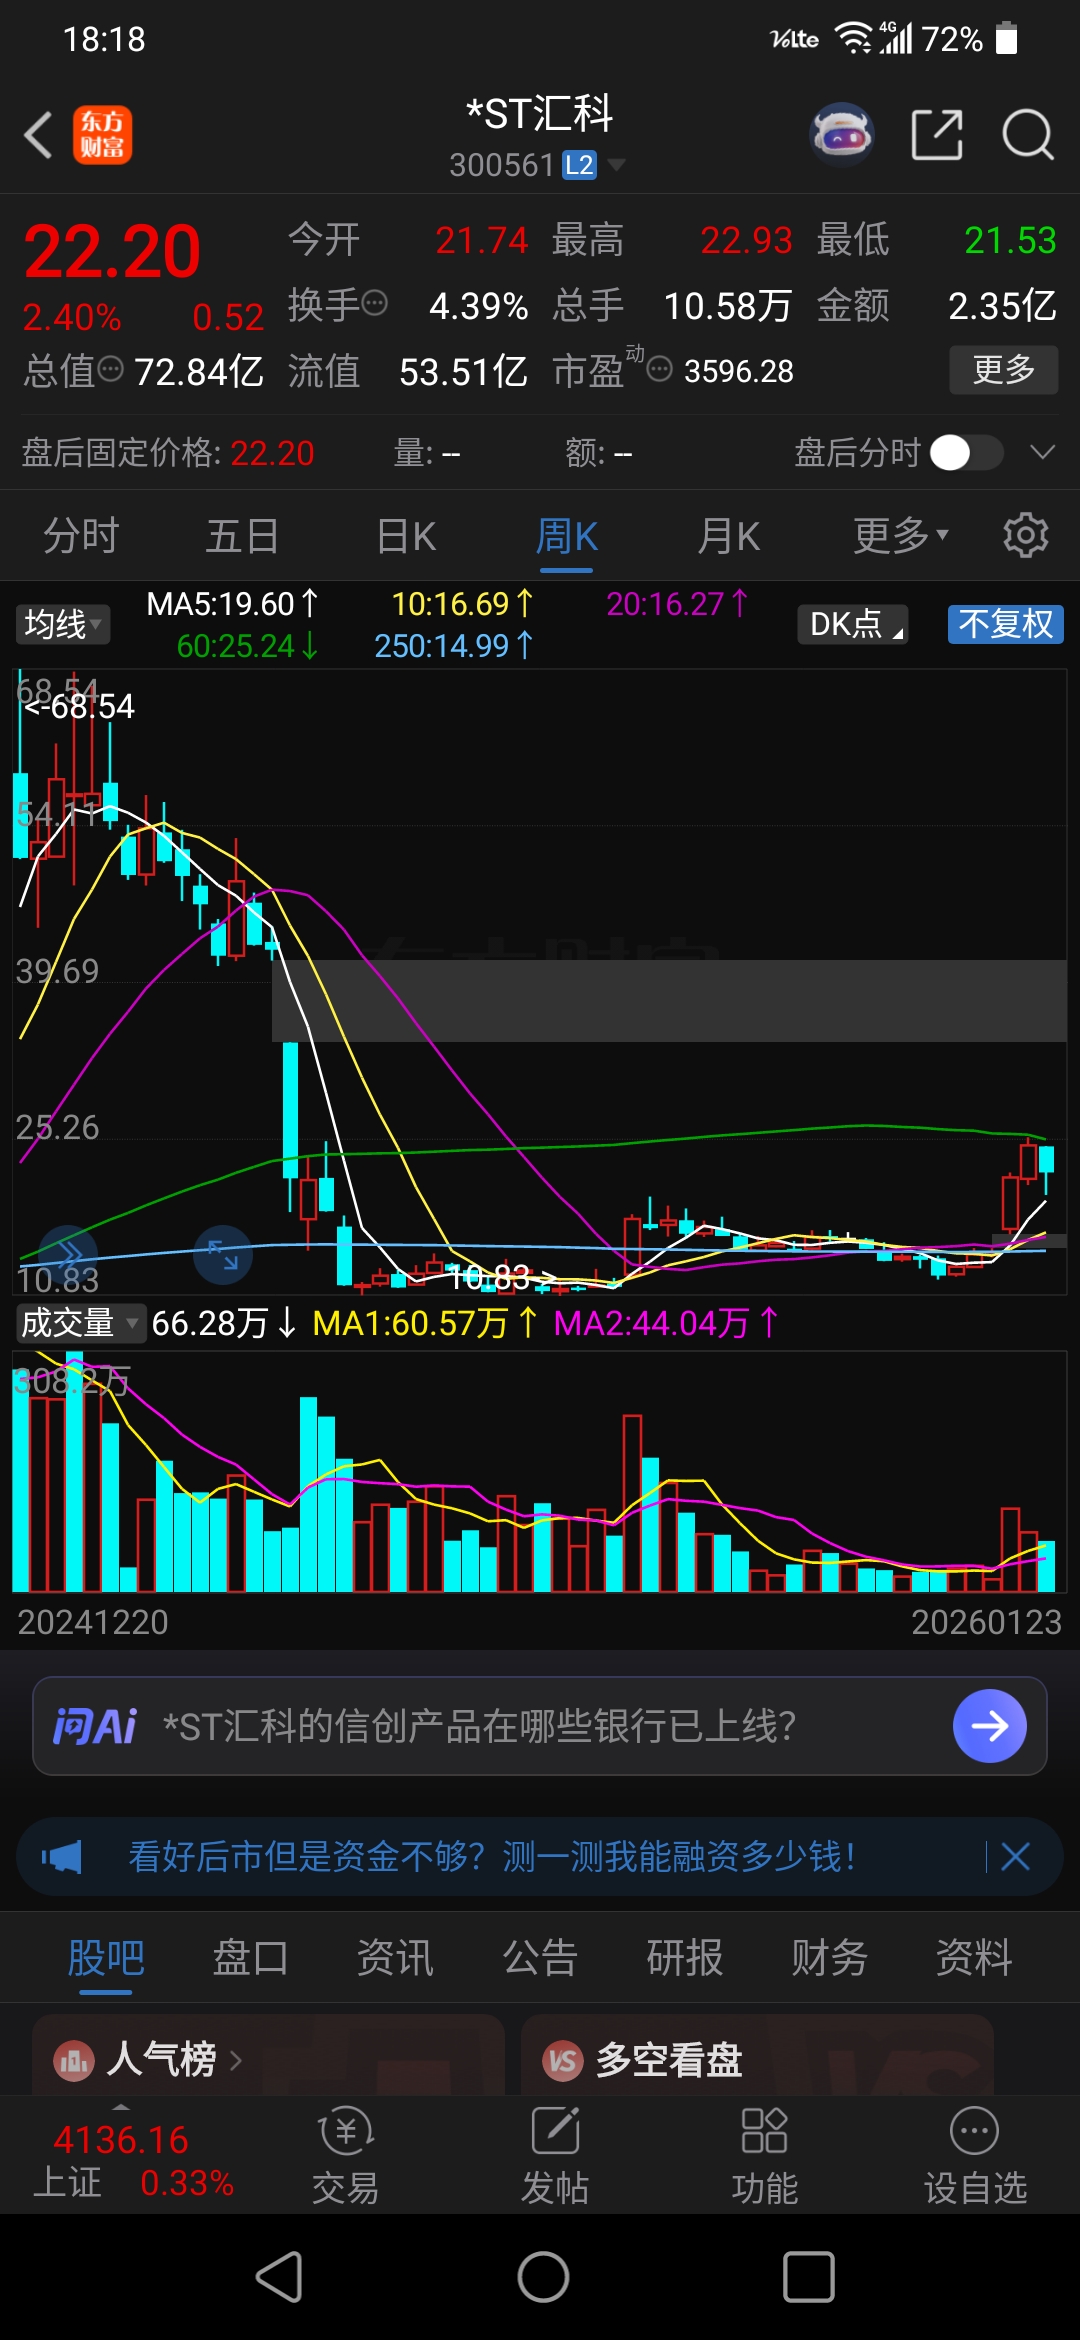This screenshot has height=2340, width=1080.
Task: Tap the 人气榜 icon
Action: [x=73, y=2060]
